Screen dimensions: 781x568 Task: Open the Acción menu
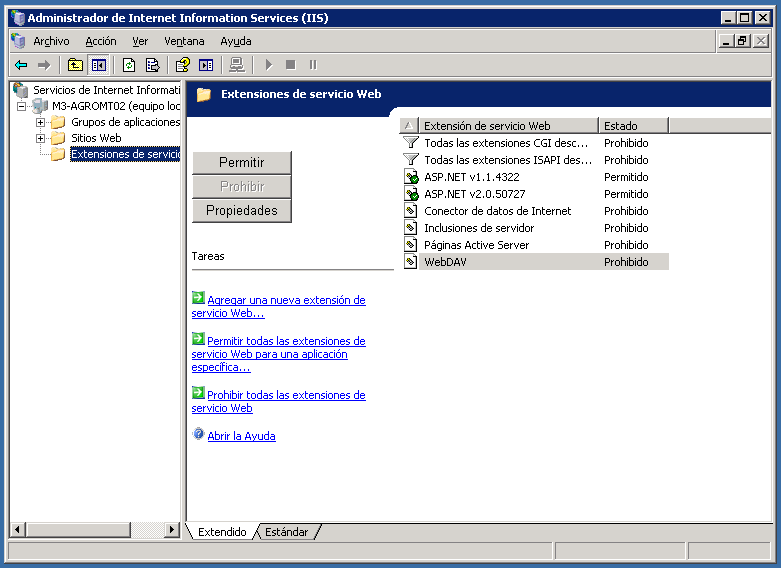101,41
